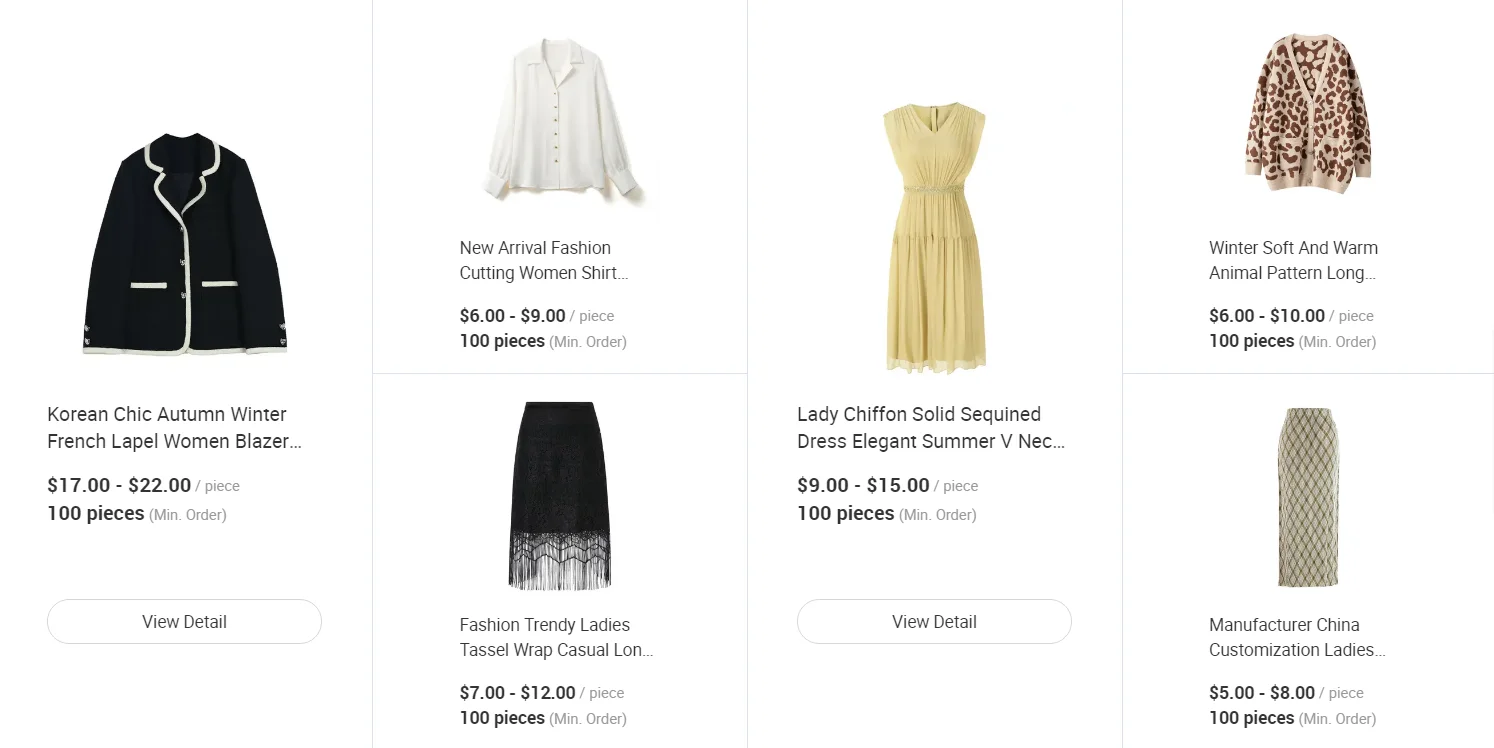The width and height of the screenshot is (1494, 748).
Task: Open the white women shirt thumbnail
Action: [x=560, y=120]
